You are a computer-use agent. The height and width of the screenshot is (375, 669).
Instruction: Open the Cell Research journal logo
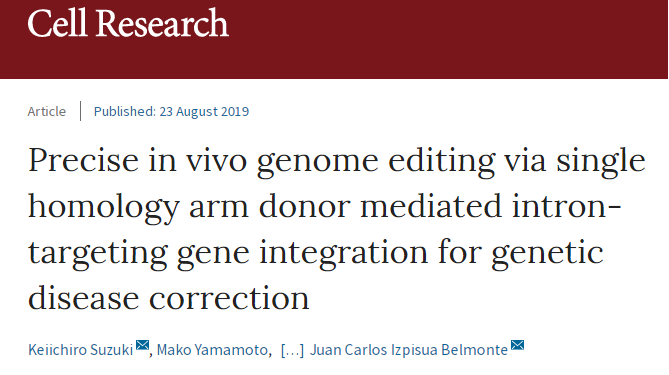pyautogui.click(x=128, y=23)
